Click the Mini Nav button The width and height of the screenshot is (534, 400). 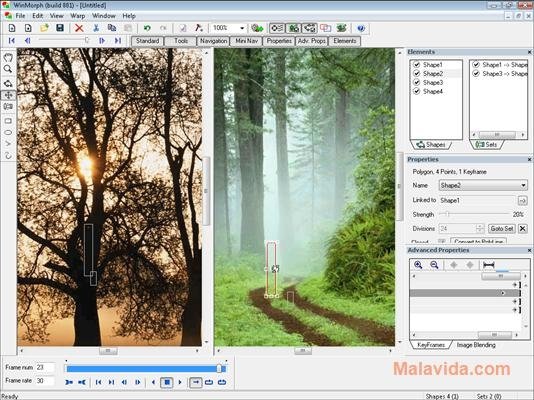tap(247, 41)
